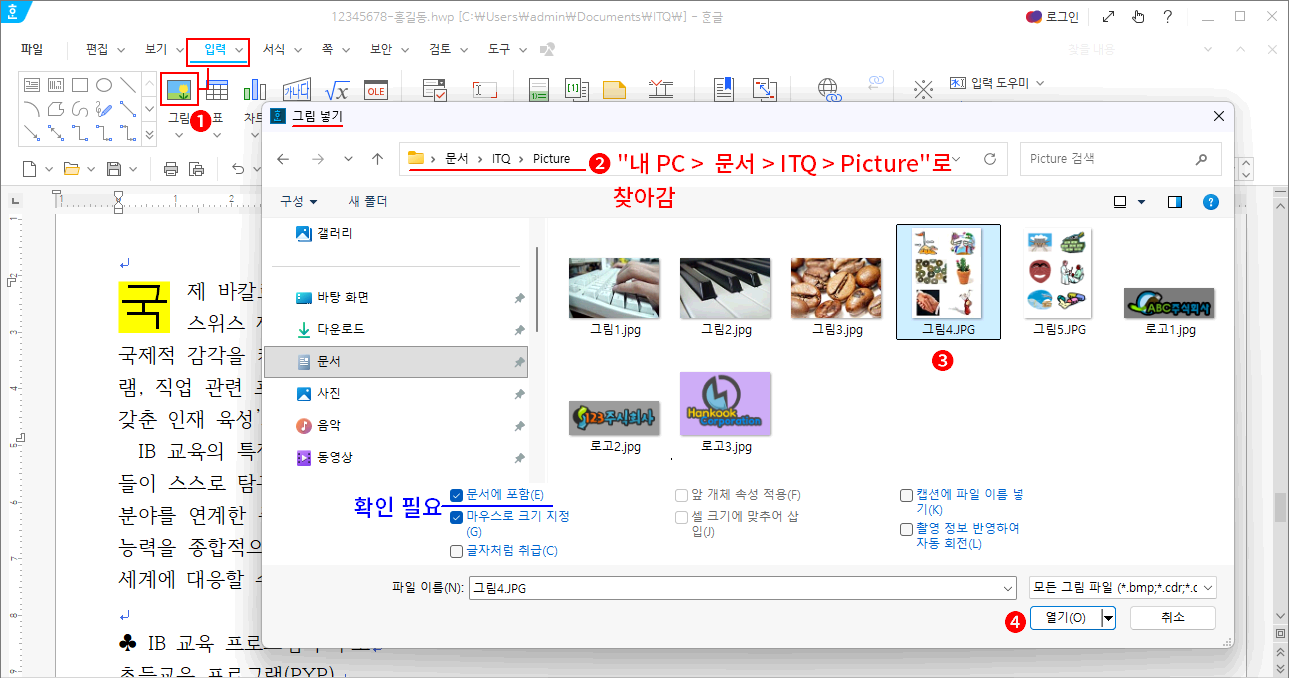Toggle the 문서에 포함 checkbox

457,495
